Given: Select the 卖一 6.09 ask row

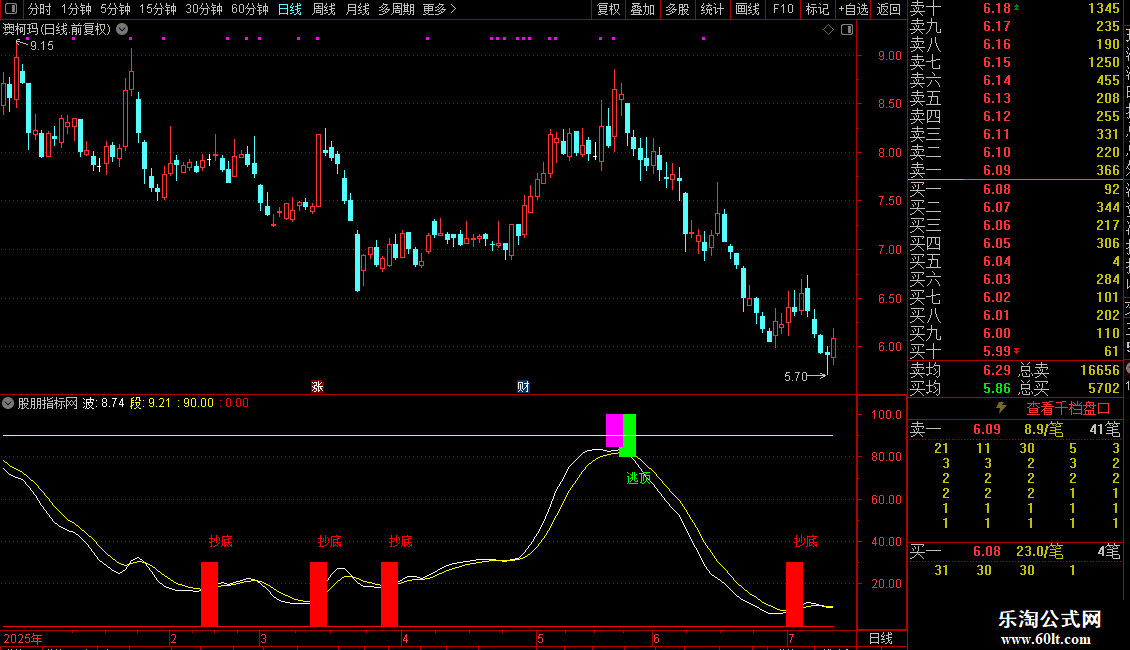Looking at the screenshot, I should point(1015,170).
